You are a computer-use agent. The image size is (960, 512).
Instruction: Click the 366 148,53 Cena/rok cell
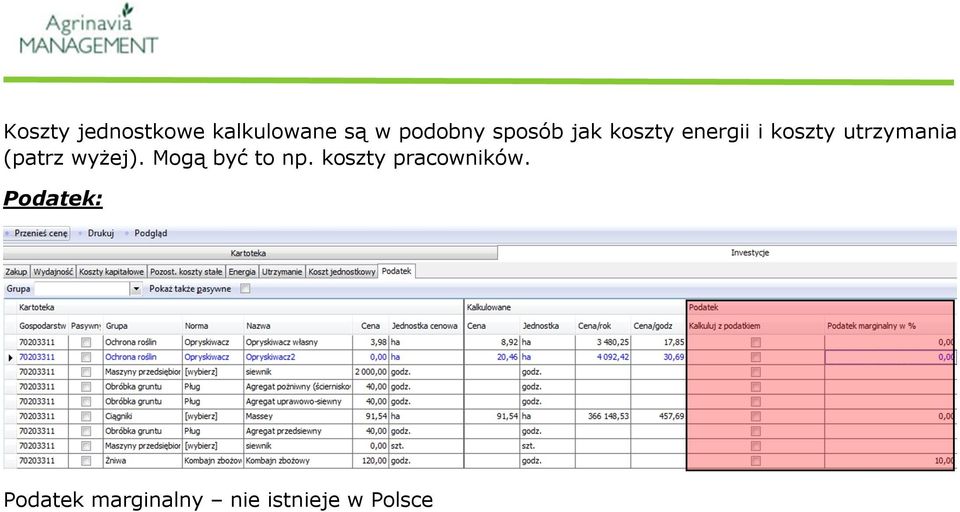click(x=603, y=416)
